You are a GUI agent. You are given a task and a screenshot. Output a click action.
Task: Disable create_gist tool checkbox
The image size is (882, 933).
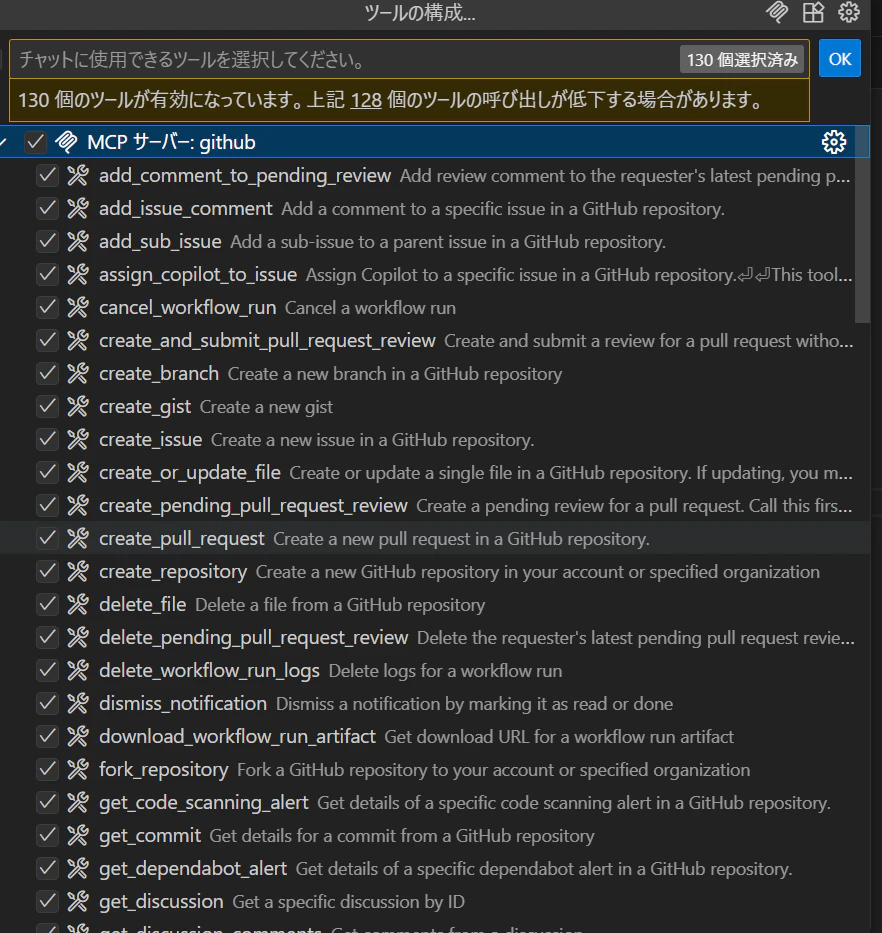coord(47,406)
